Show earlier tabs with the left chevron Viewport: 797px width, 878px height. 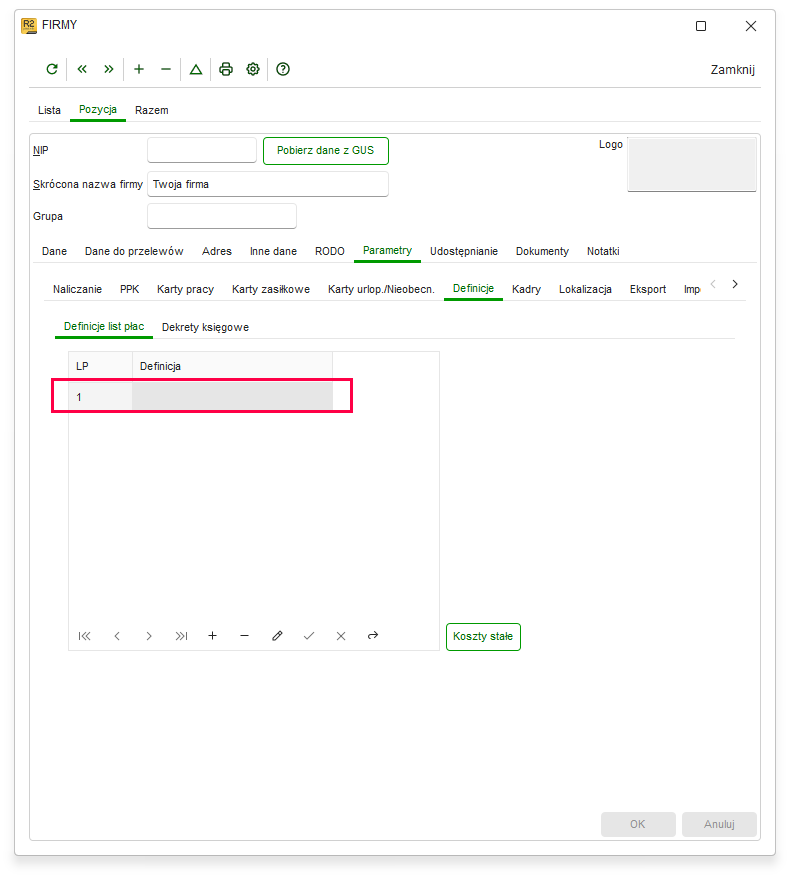(713, 284)
